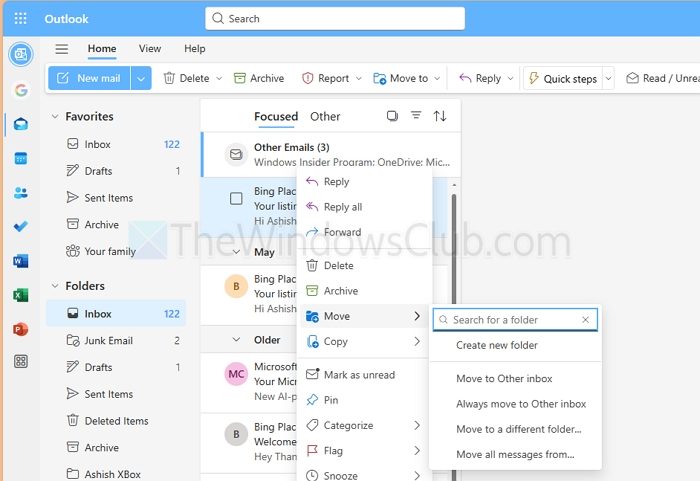Image resolution: width=700 pixels, height=481 pixels.
Task: Open Deleted Items folder
Action: click(116, 421)
